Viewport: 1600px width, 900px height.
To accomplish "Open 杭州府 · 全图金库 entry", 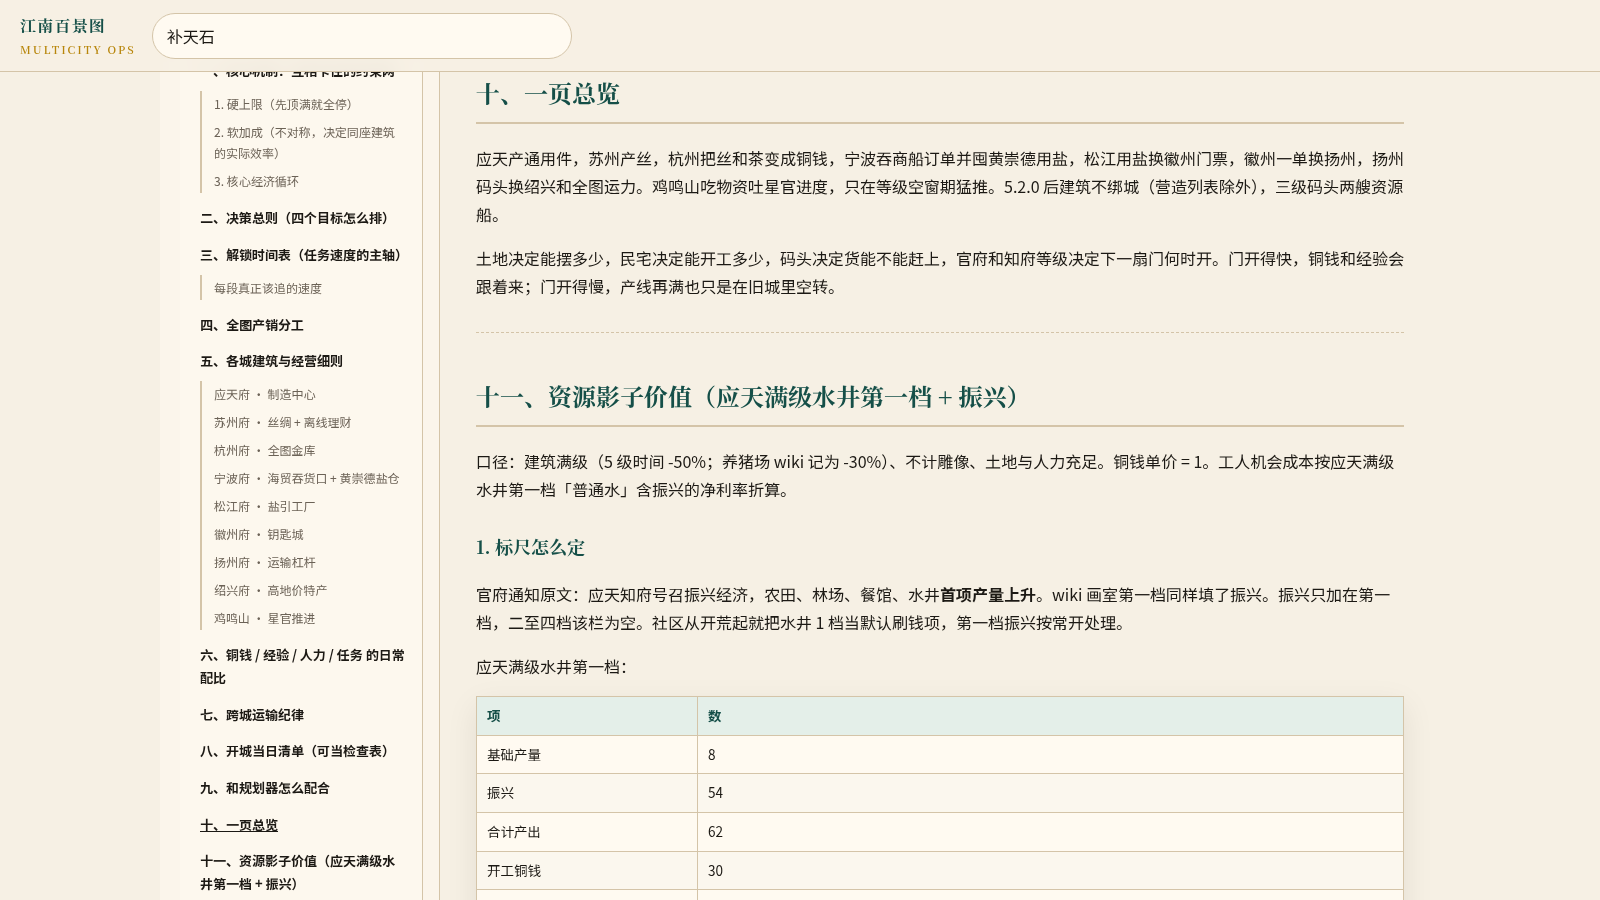I will 264,450.
